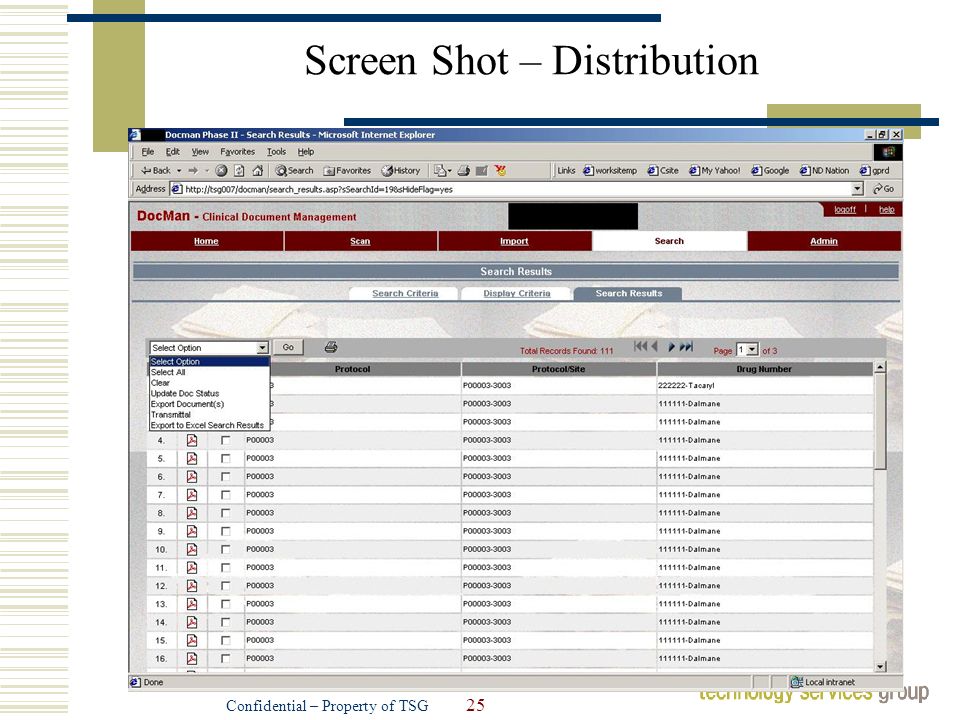
Task: Check the box for row 6
Action: pos(225,476)
